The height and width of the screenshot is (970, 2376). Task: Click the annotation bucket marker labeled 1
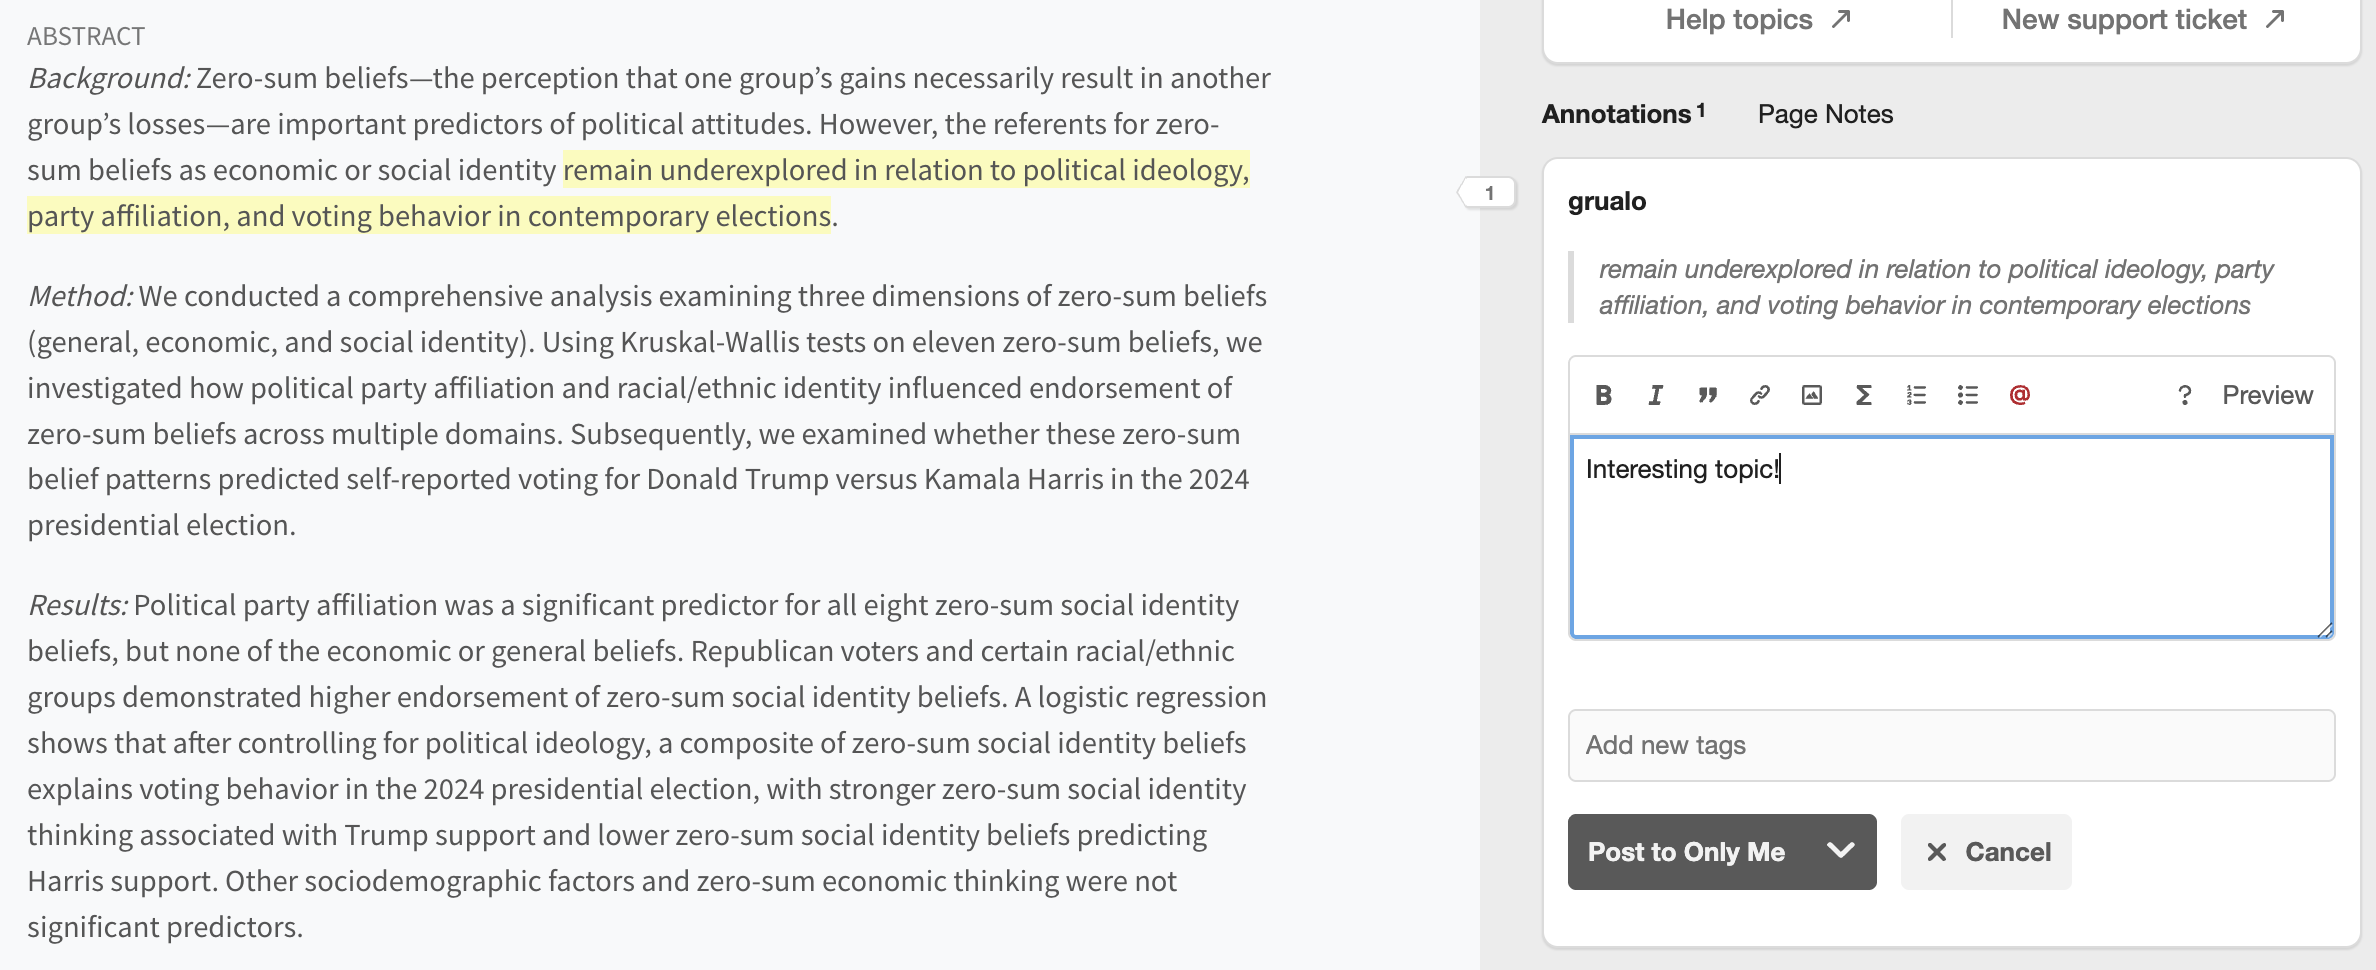point(1489,194)
